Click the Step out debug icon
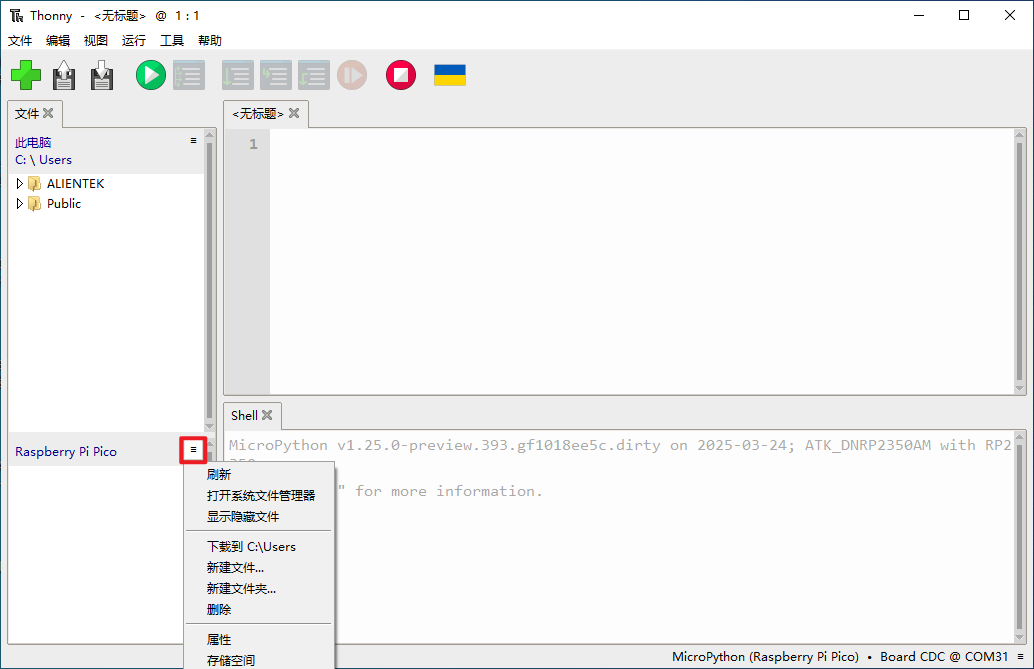The width and height of the screenshot is (1034, 669). [x=314, y=75]
